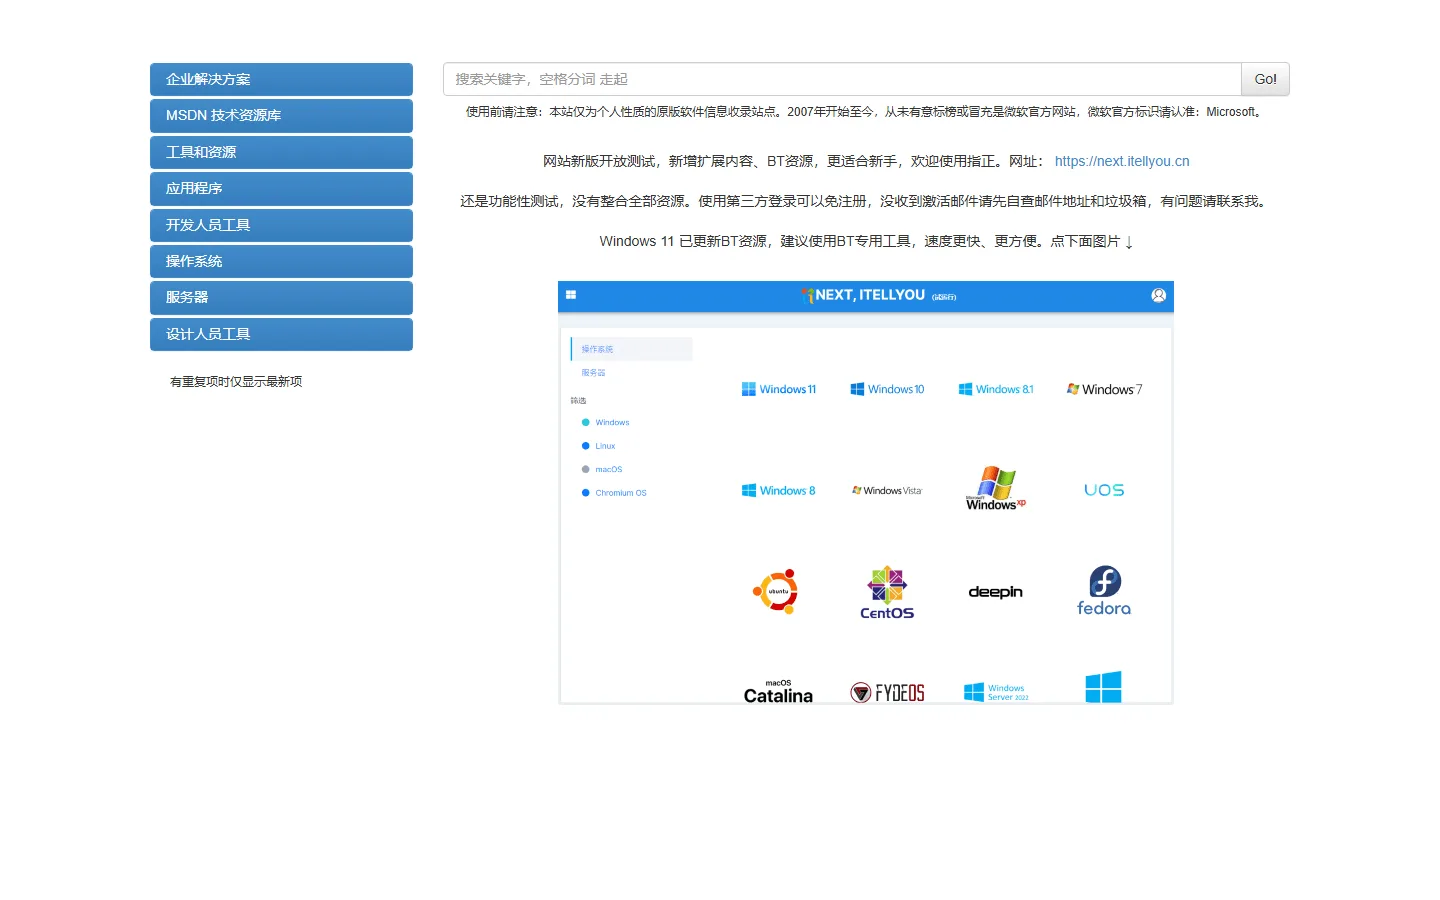Click the fedora logo in preview
Screen dimensions: 1440x900
click(1104, 591)
